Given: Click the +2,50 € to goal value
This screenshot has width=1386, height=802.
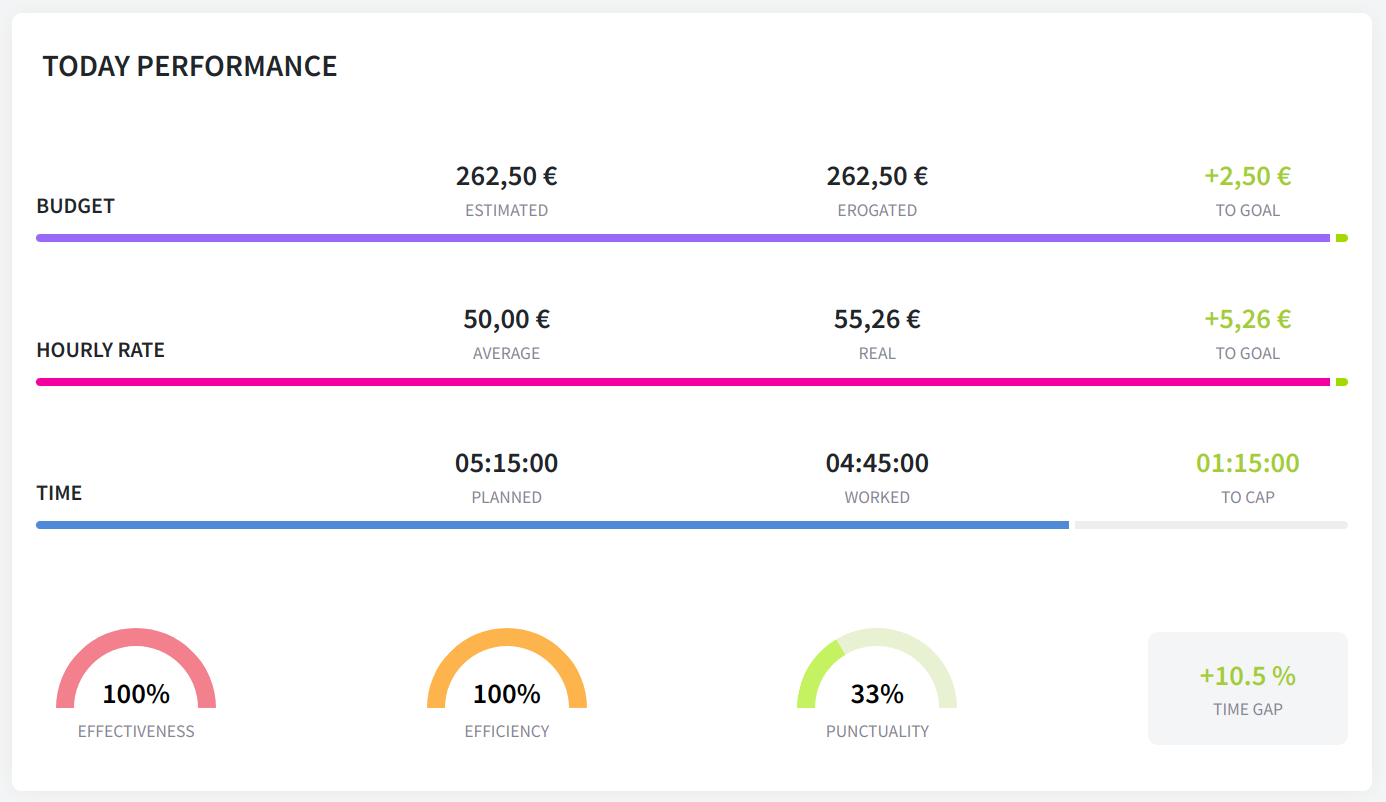Looking at the screenshot, I should click(x=1248, y=176).
